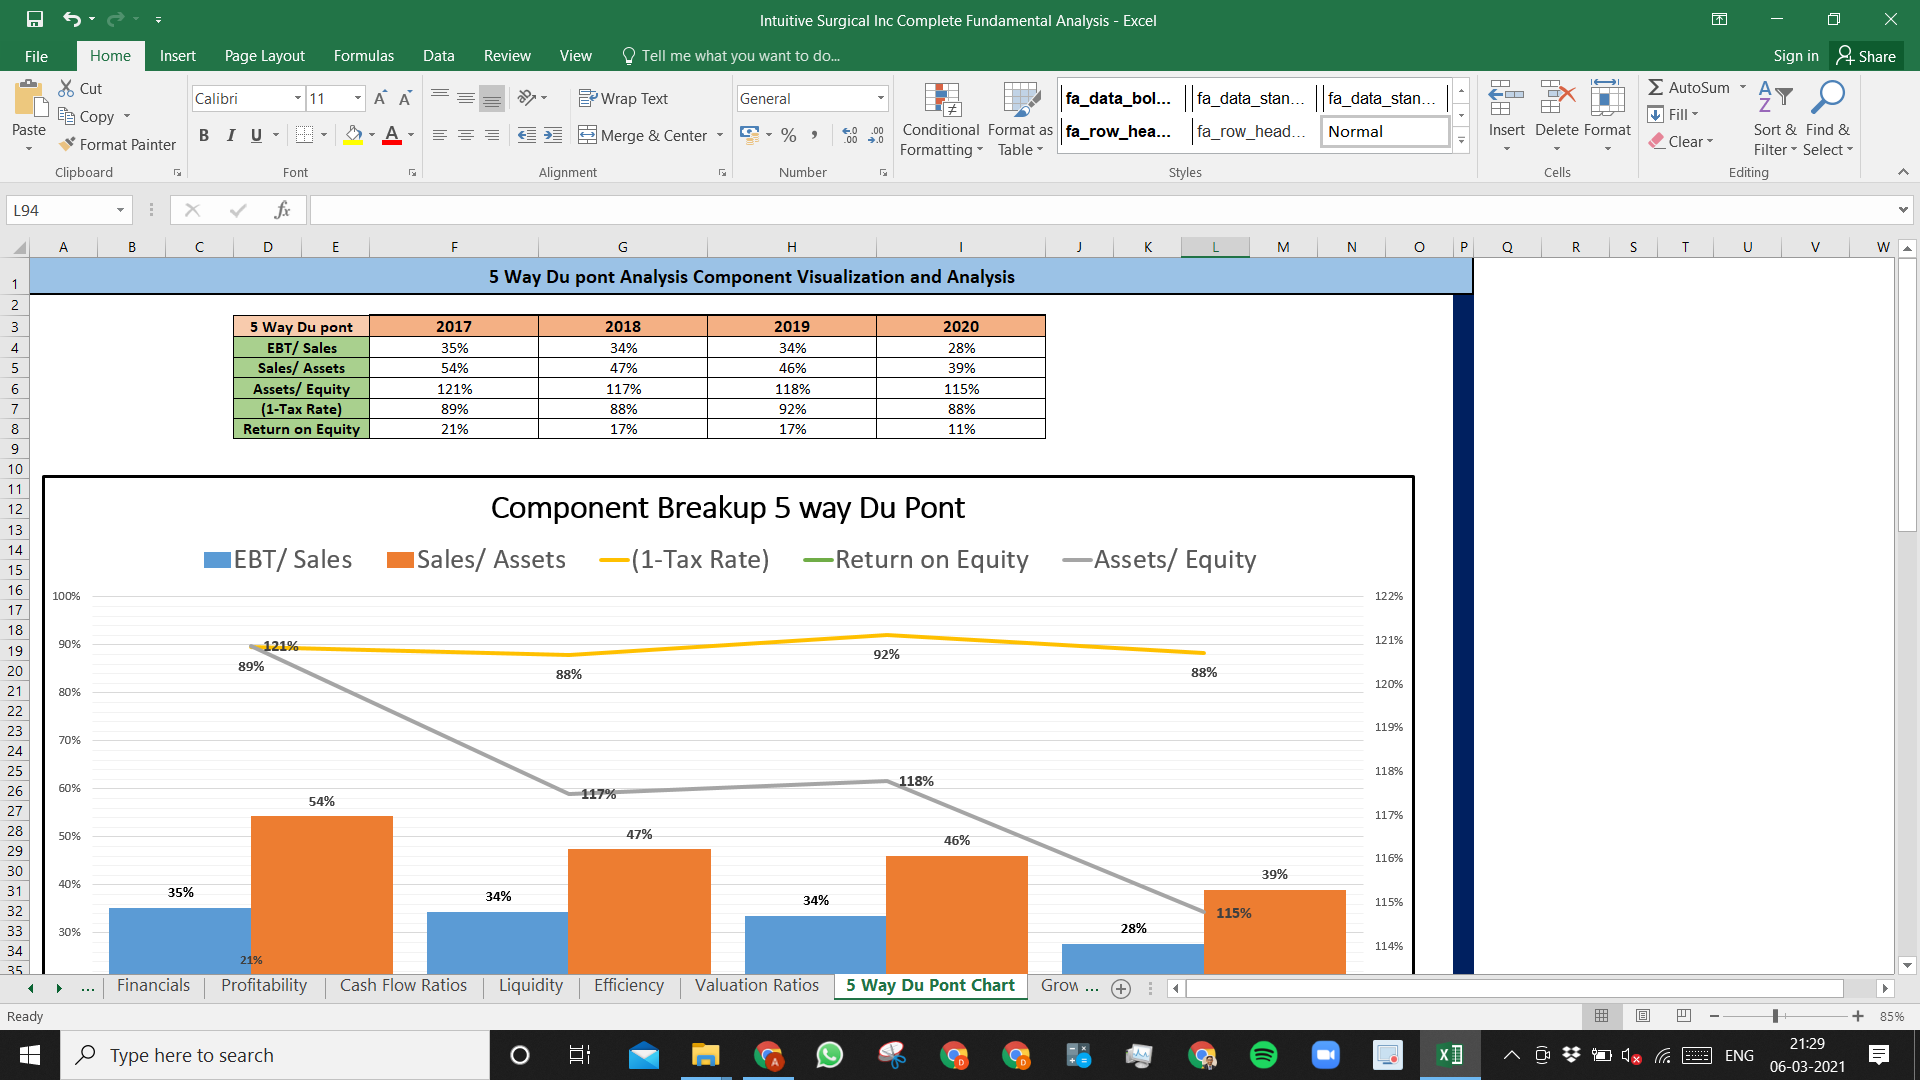The image size is (1920, 1080).
Task: Click the Paste clipboard icon
Action: 29,101
